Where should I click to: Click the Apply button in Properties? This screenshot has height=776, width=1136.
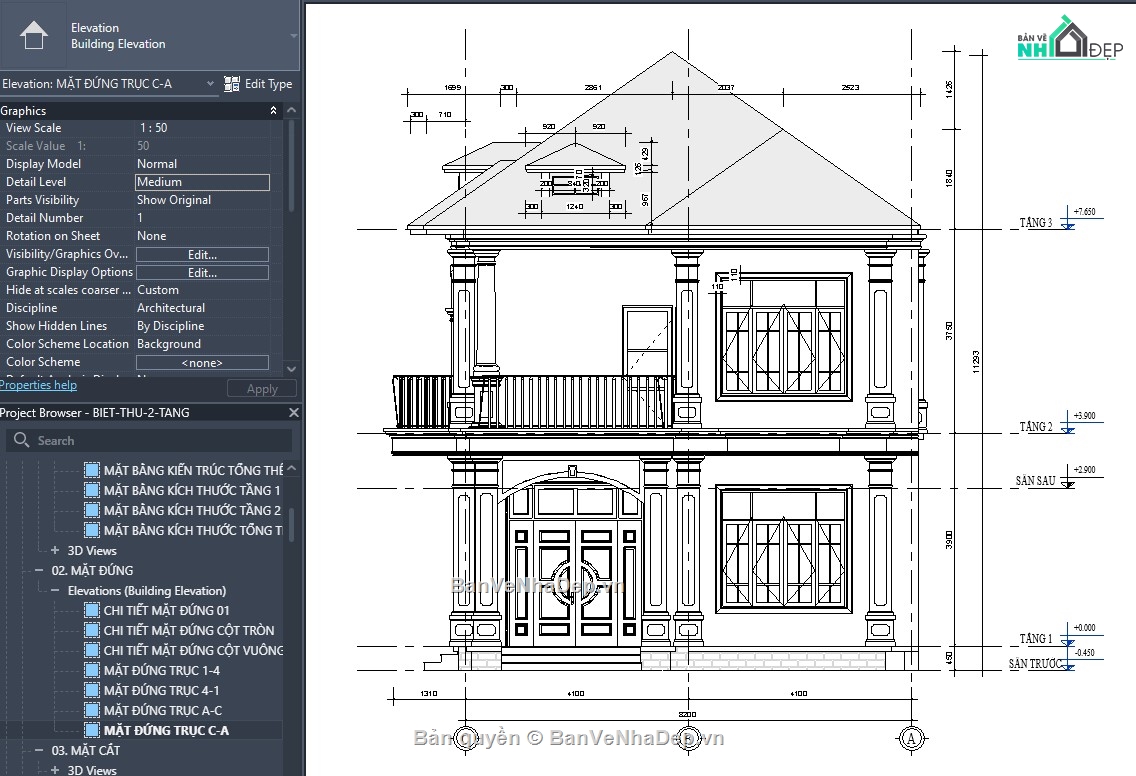262,389
